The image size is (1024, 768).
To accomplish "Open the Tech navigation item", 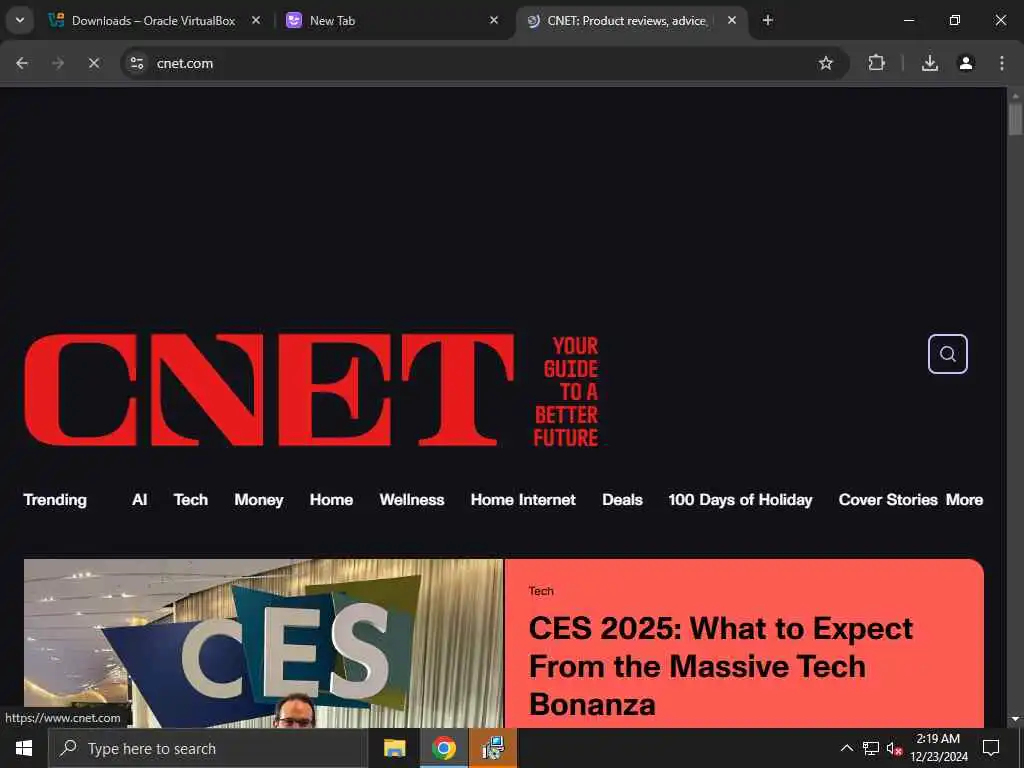I will click(x=191, y=500).
